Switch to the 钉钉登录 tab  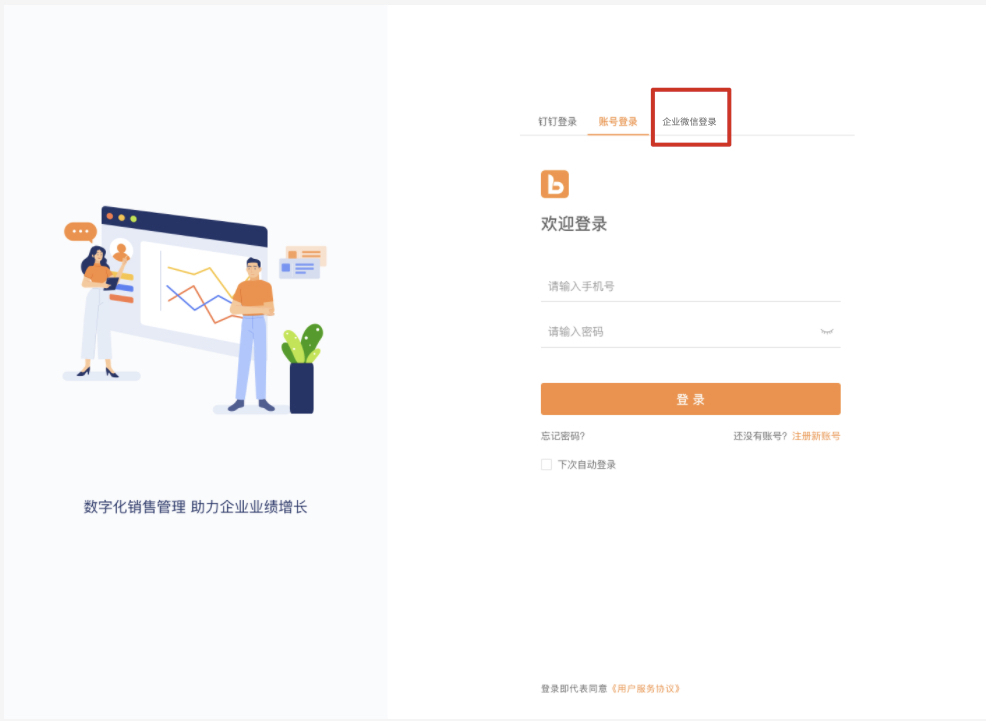pos(557,122)
